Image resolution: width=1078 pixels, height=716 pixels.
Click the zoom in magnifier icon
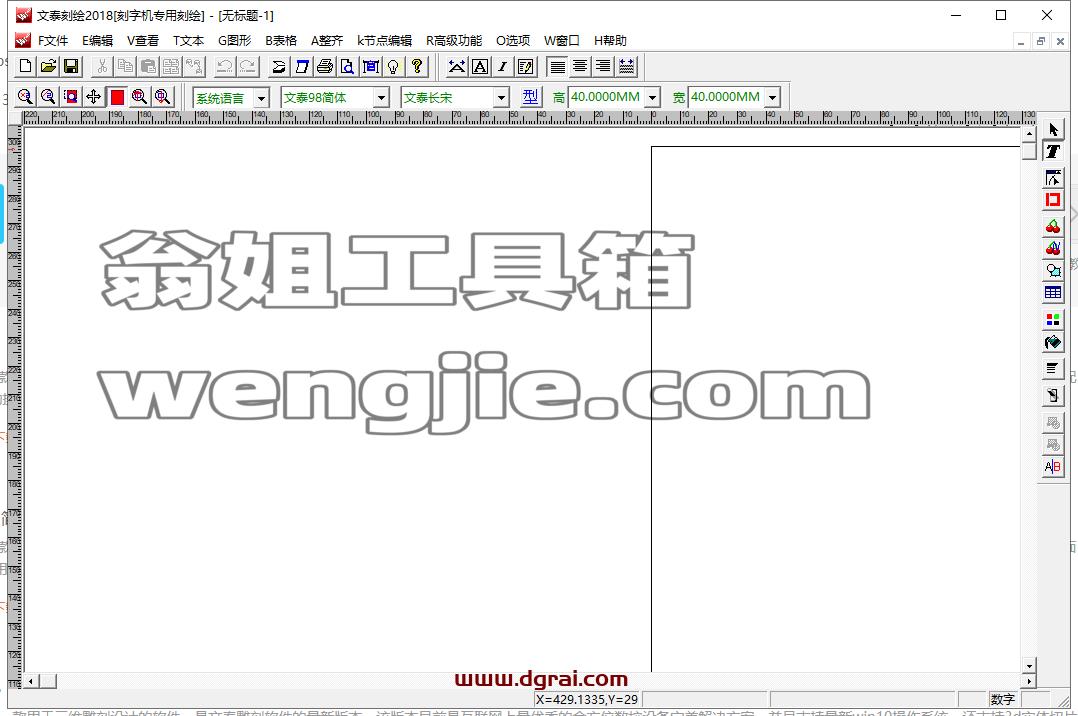click(25, 96)
